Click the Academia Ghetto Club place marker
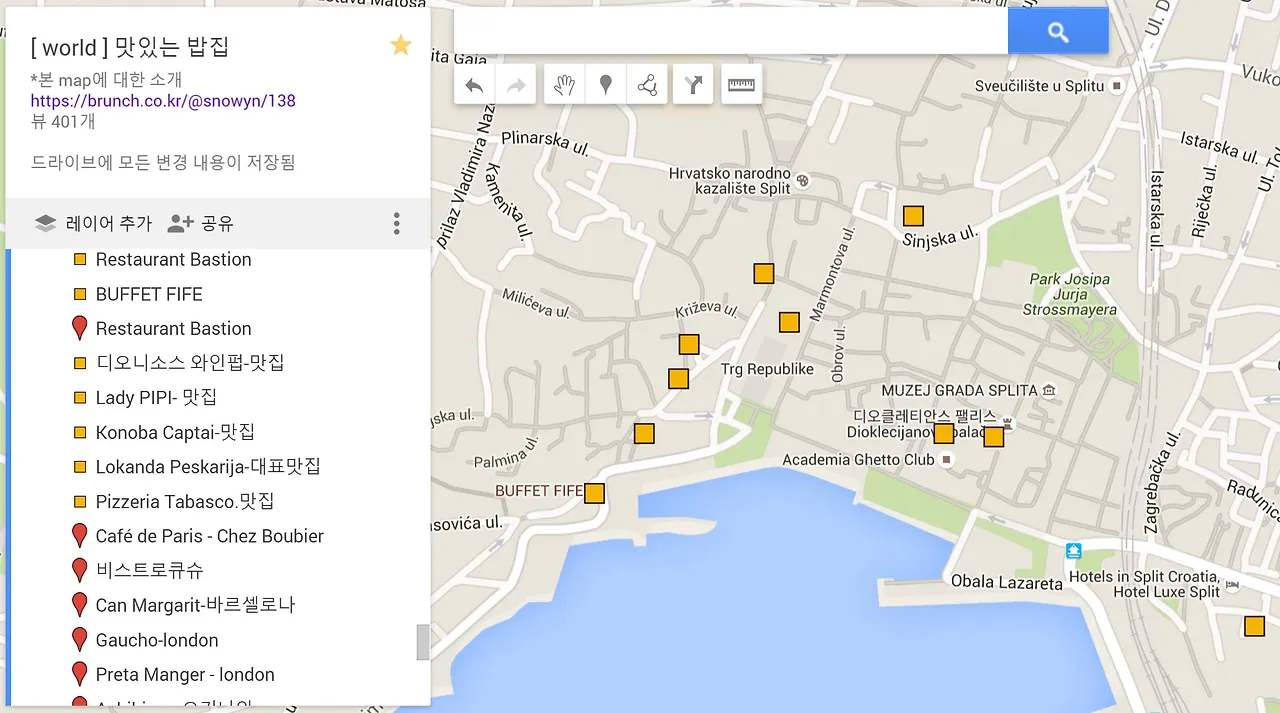1280x713 pixels. tap(947, 460)
